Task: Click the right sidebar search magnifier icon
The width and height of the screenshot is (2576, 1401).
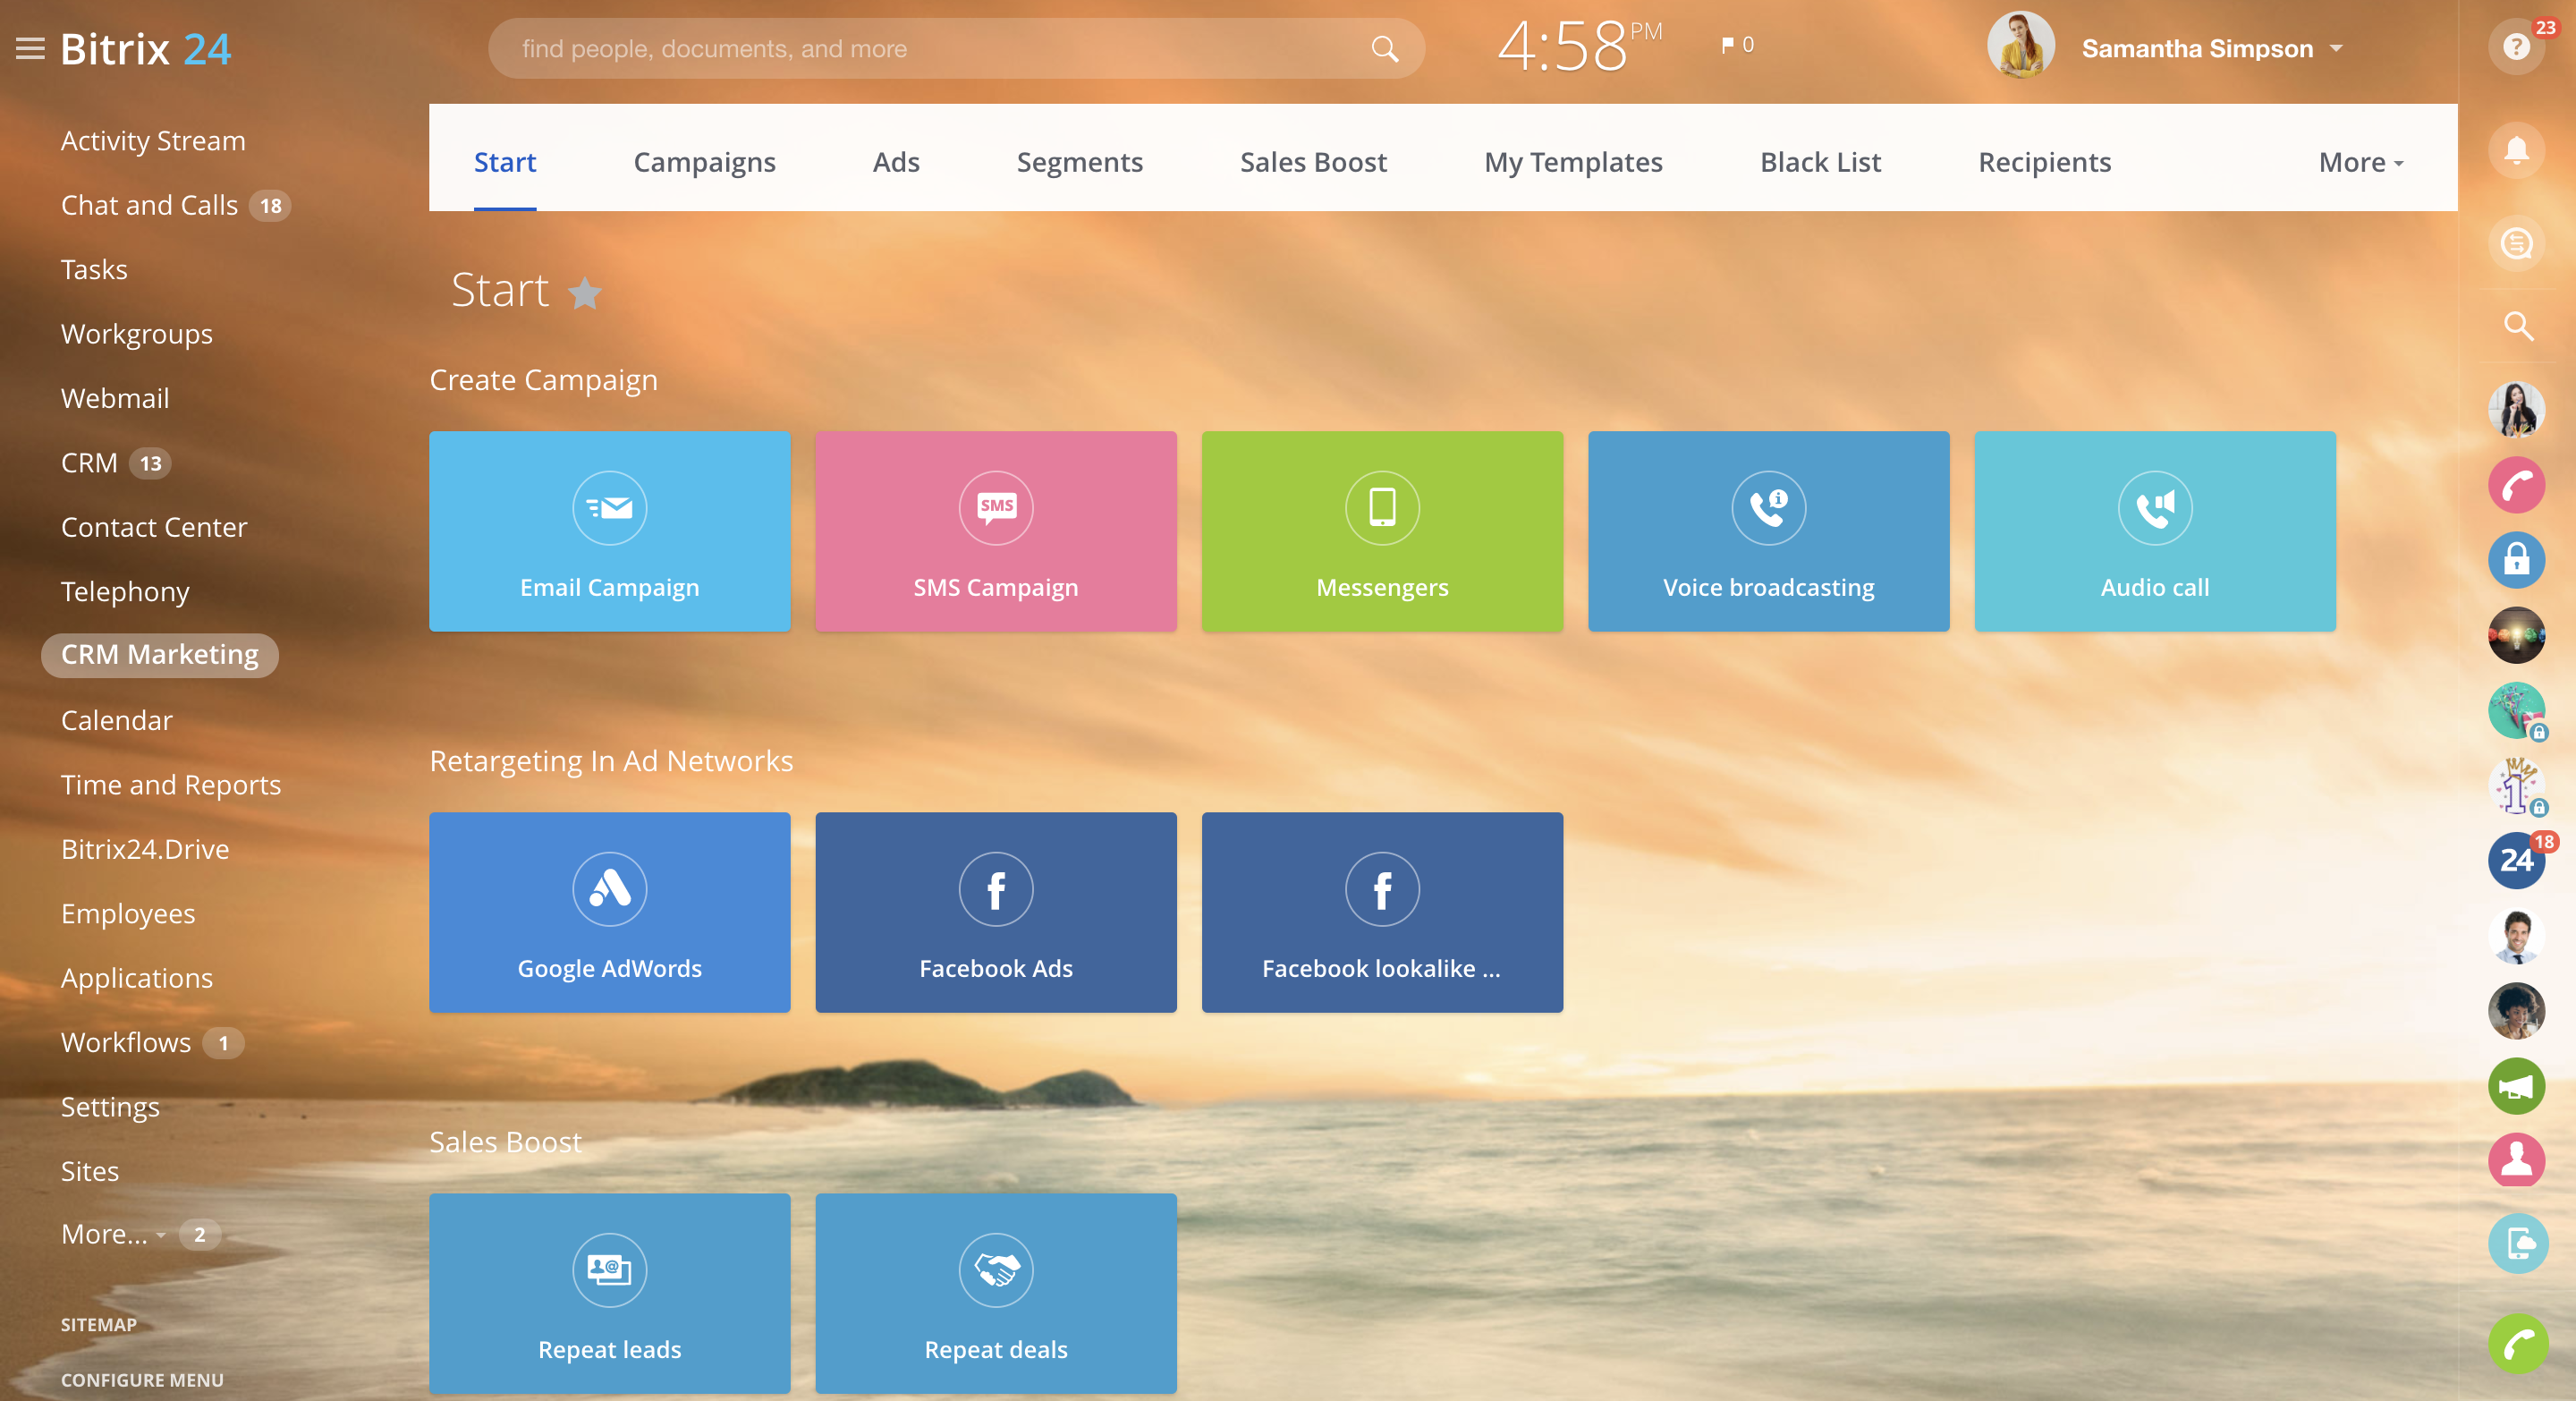Action: coord(2516,326)
